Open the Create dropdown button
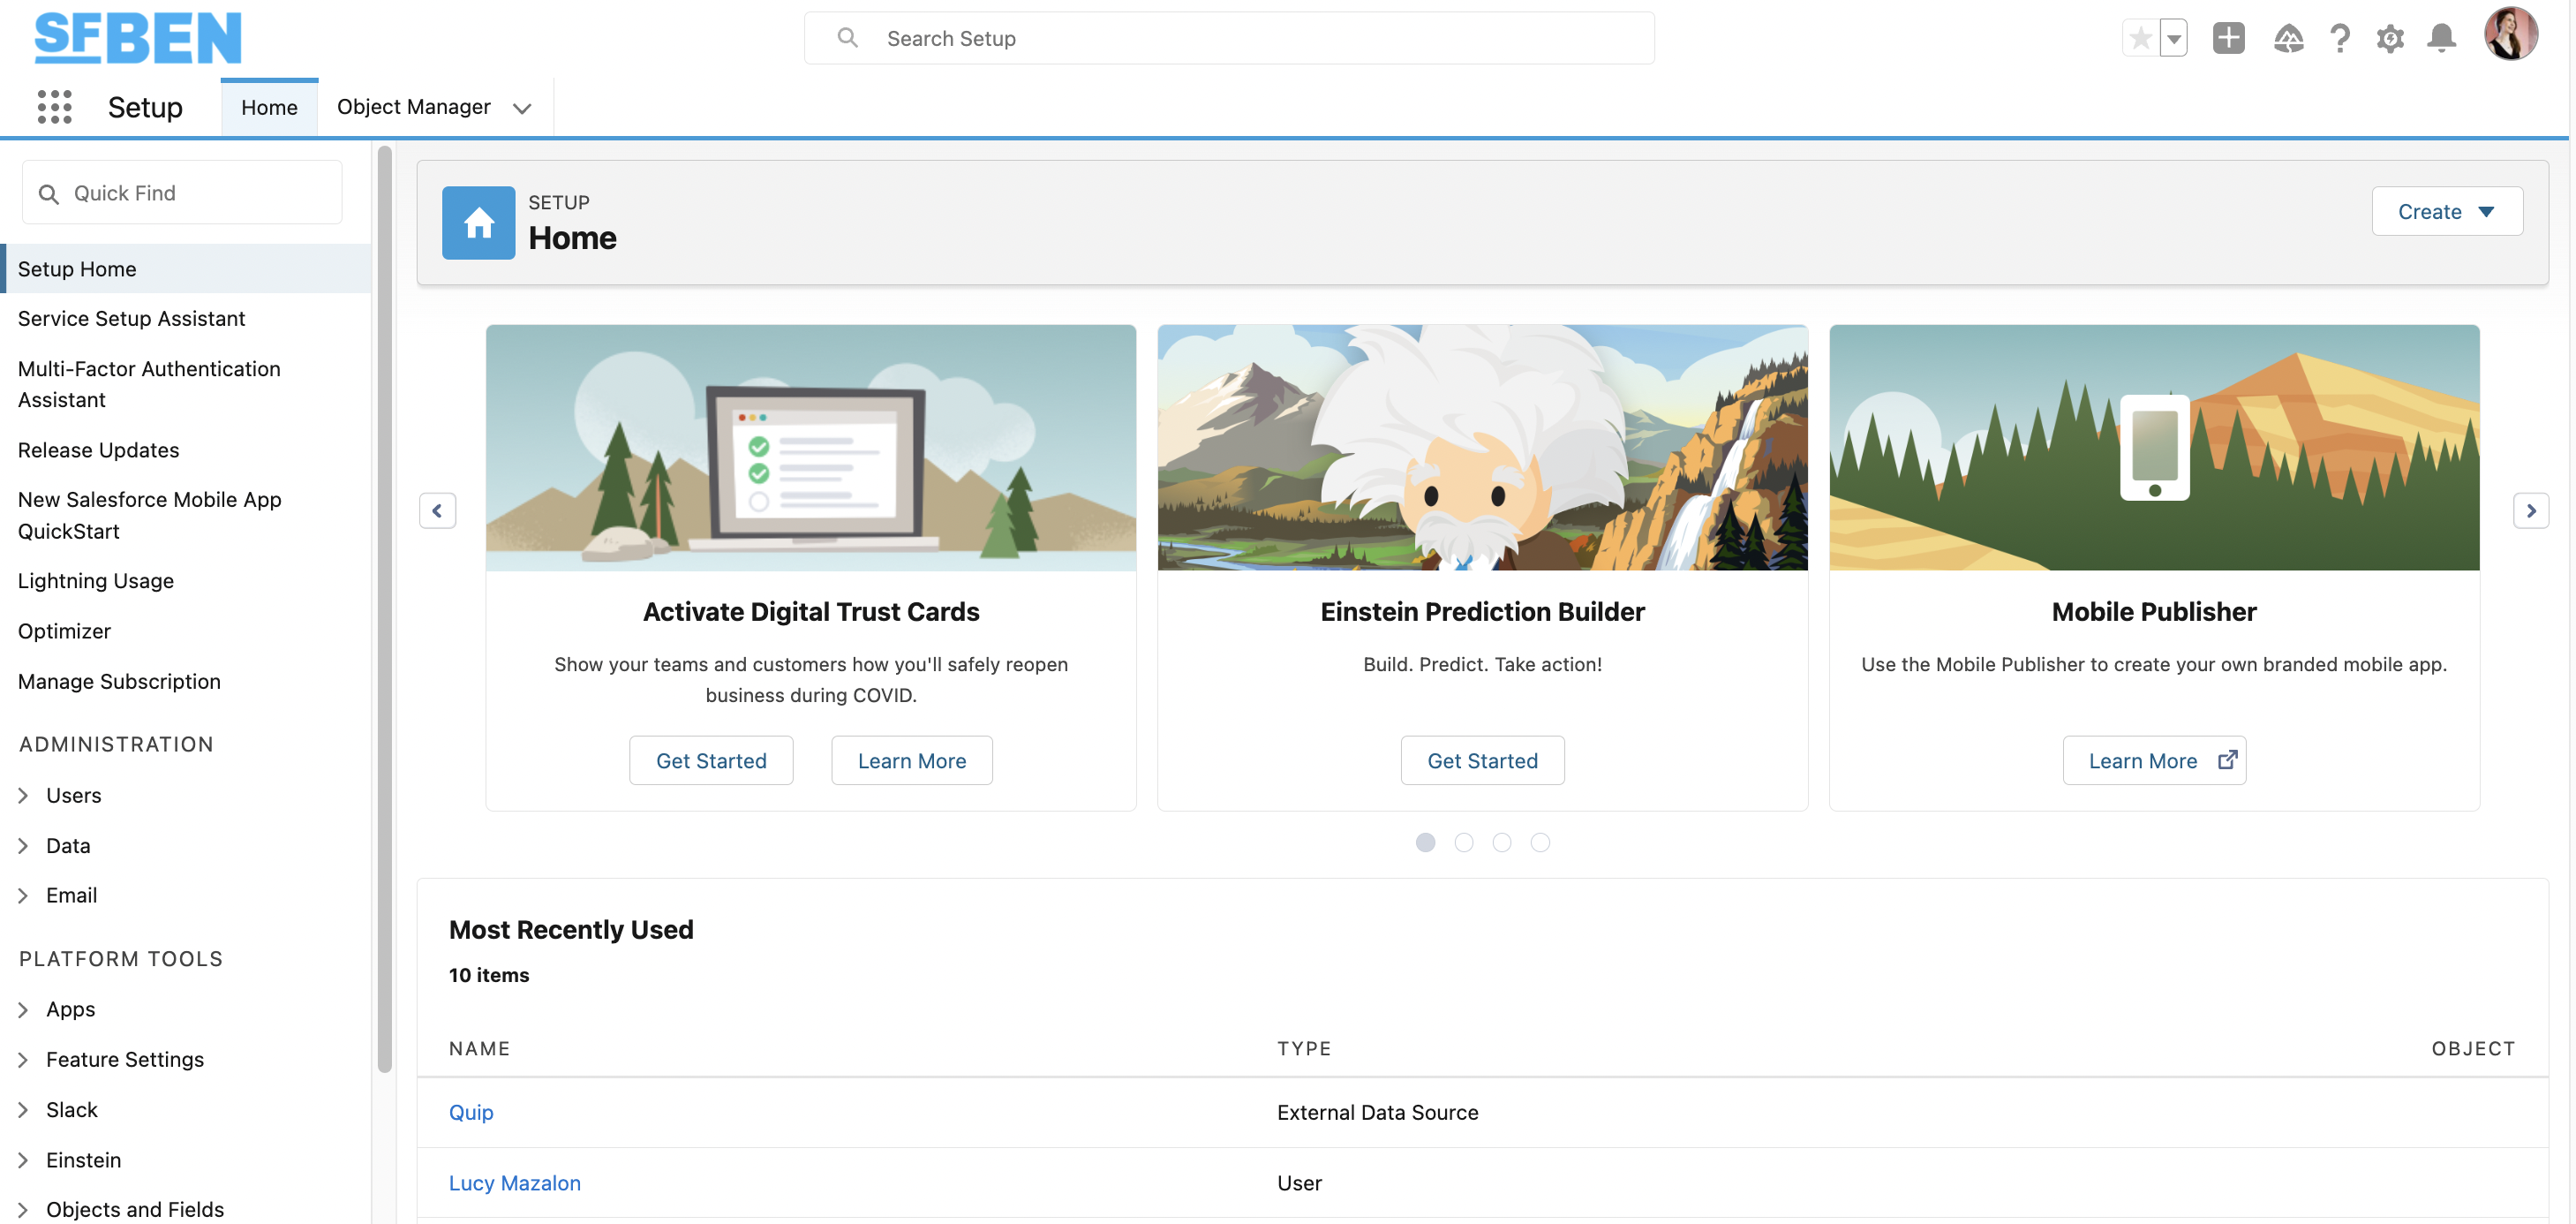Screen dimensions: 2576x1224 tap(2447, 211)
